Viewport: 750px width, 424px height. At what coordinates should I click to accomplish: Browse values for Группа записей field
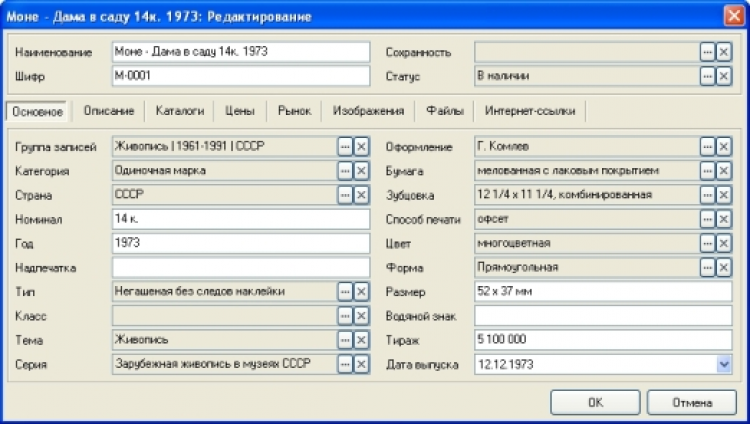345,146
